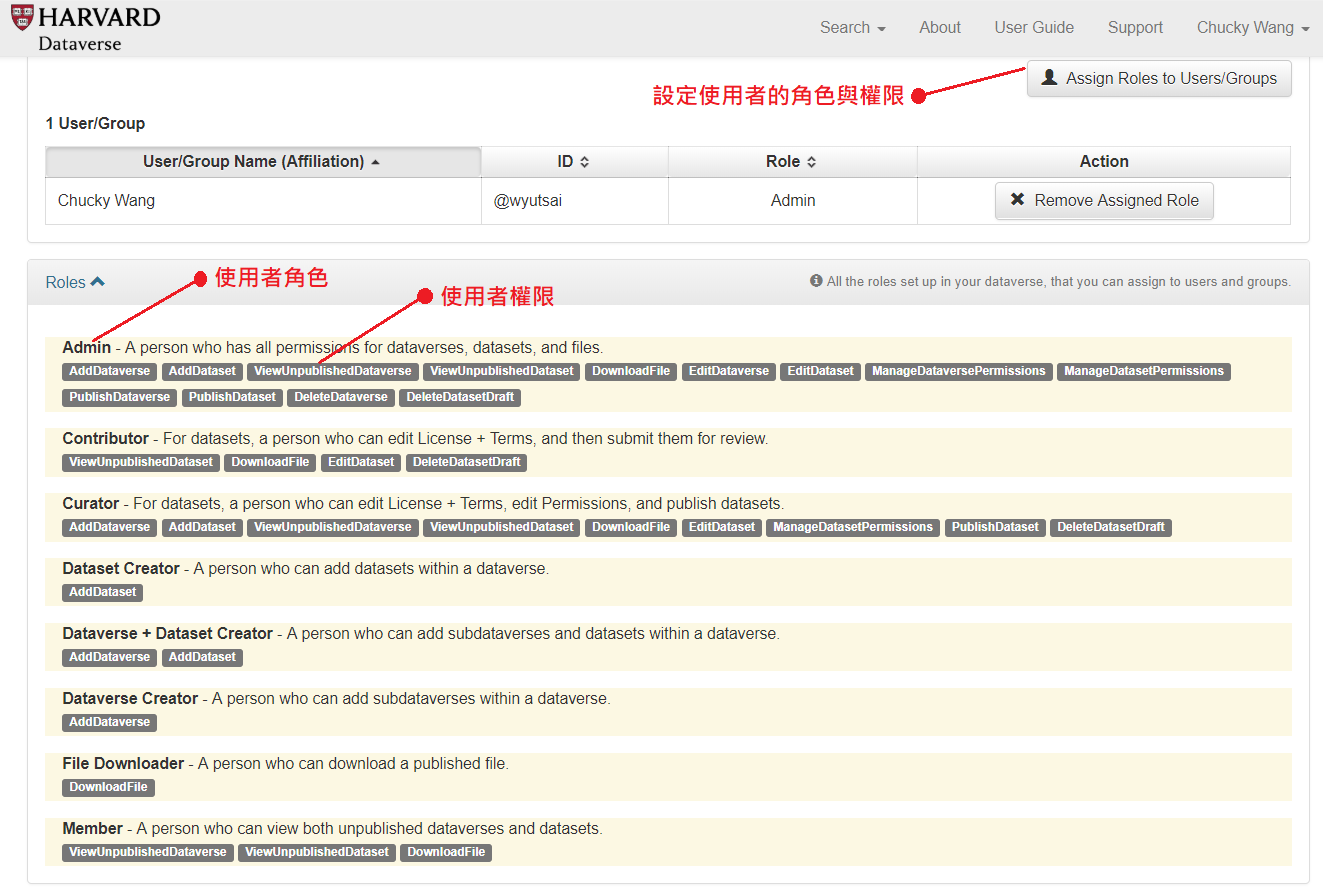Click Curator's PublishDataset permission tag
Screen dimensions: 1323x893
pyautogui.click(x=995, y=527)
